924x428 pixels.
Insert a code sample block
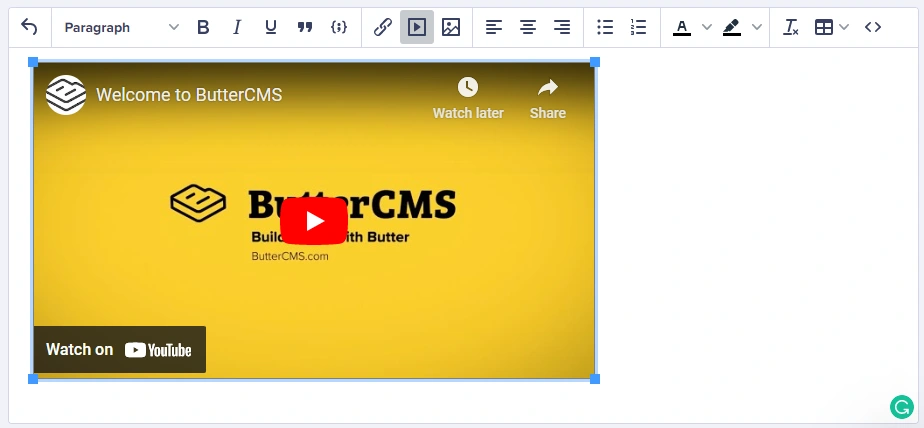339,27
